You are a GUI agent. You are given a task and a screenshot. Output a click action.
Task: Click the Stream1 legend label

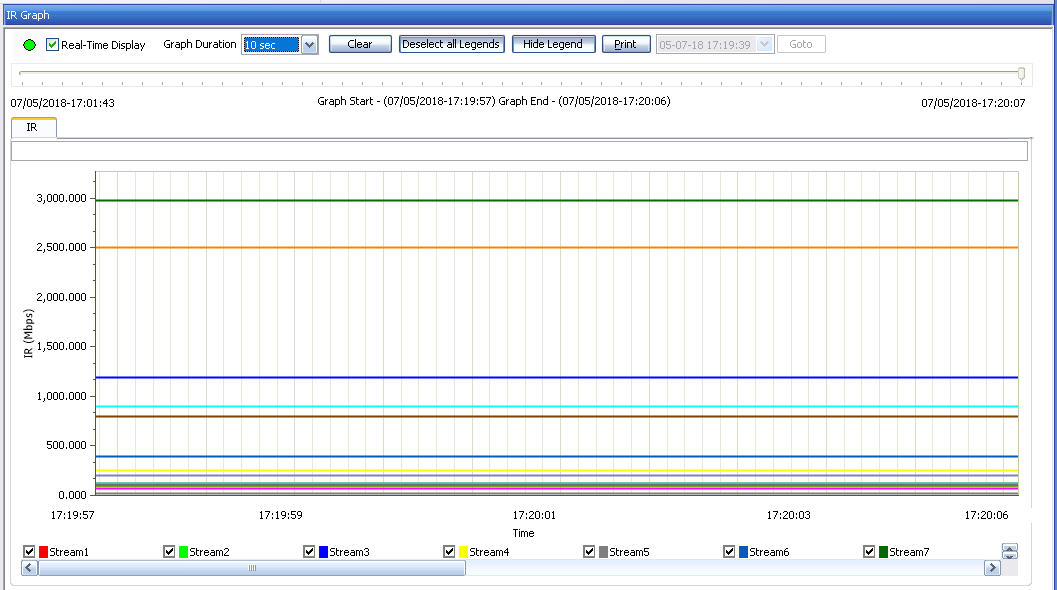coord(69,552)
